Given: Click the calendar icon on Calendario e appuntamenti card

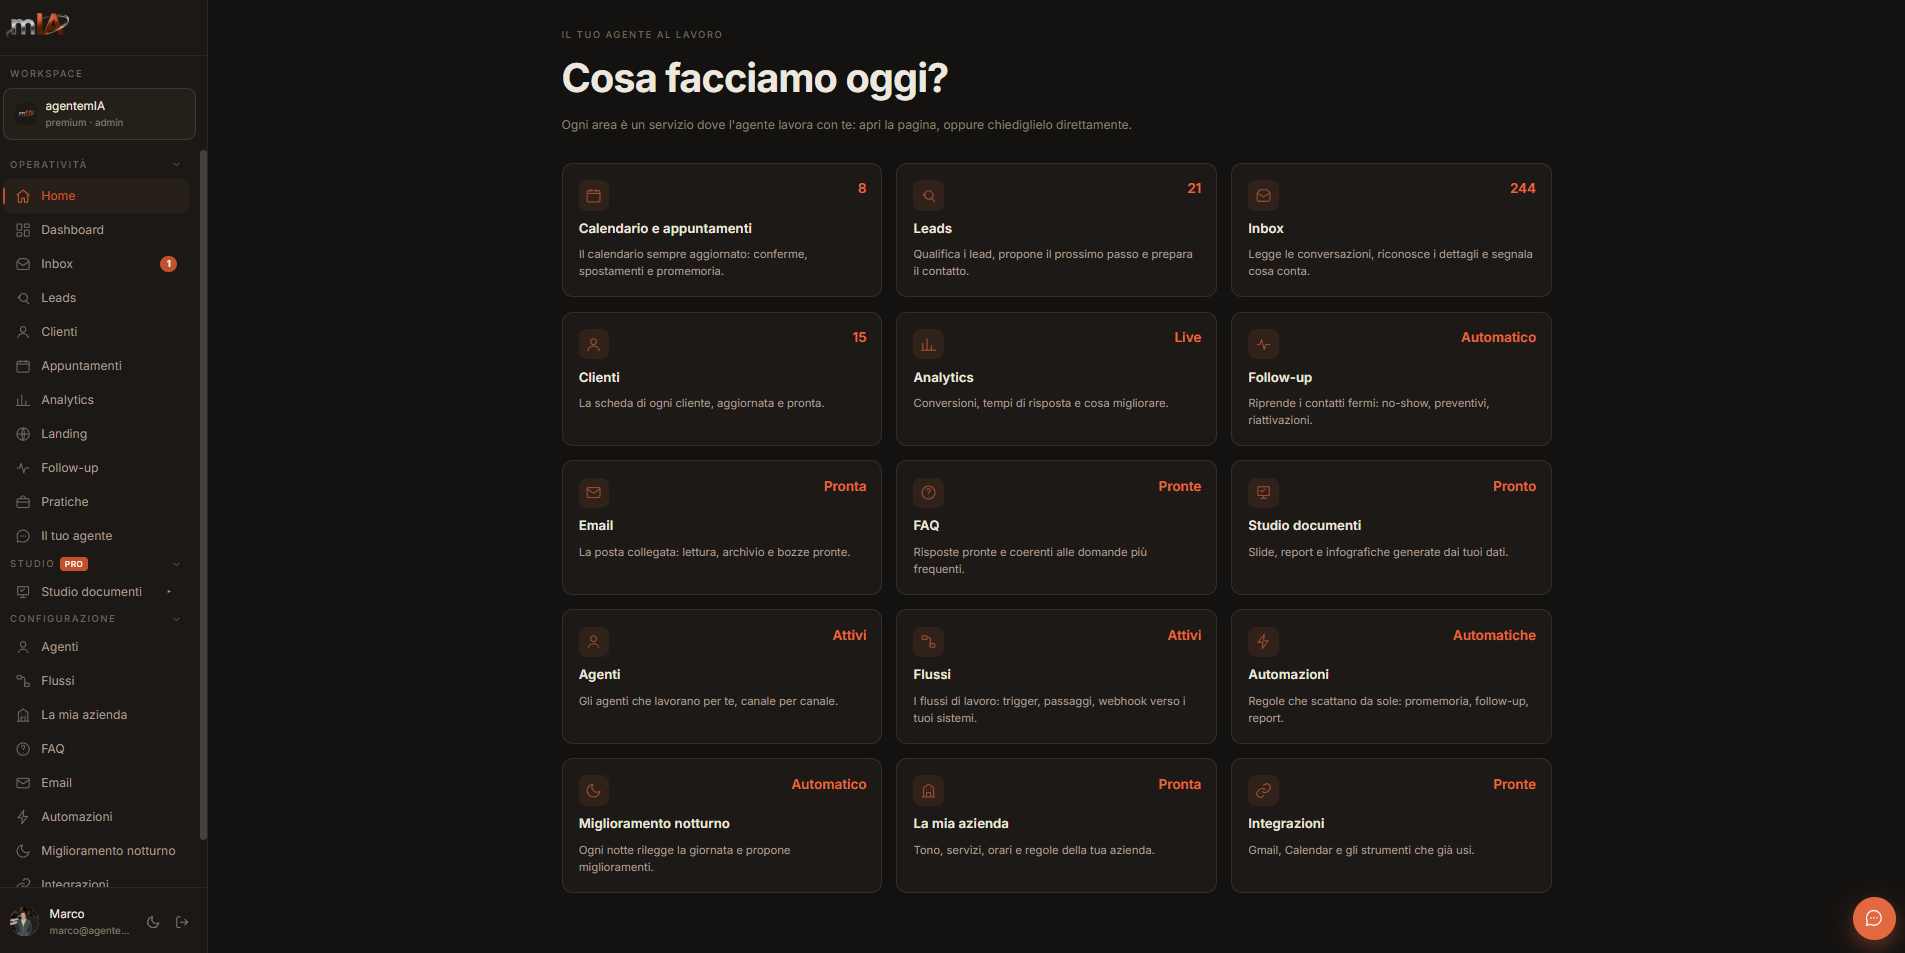Looking at the screenshot, I should [594, 196].
